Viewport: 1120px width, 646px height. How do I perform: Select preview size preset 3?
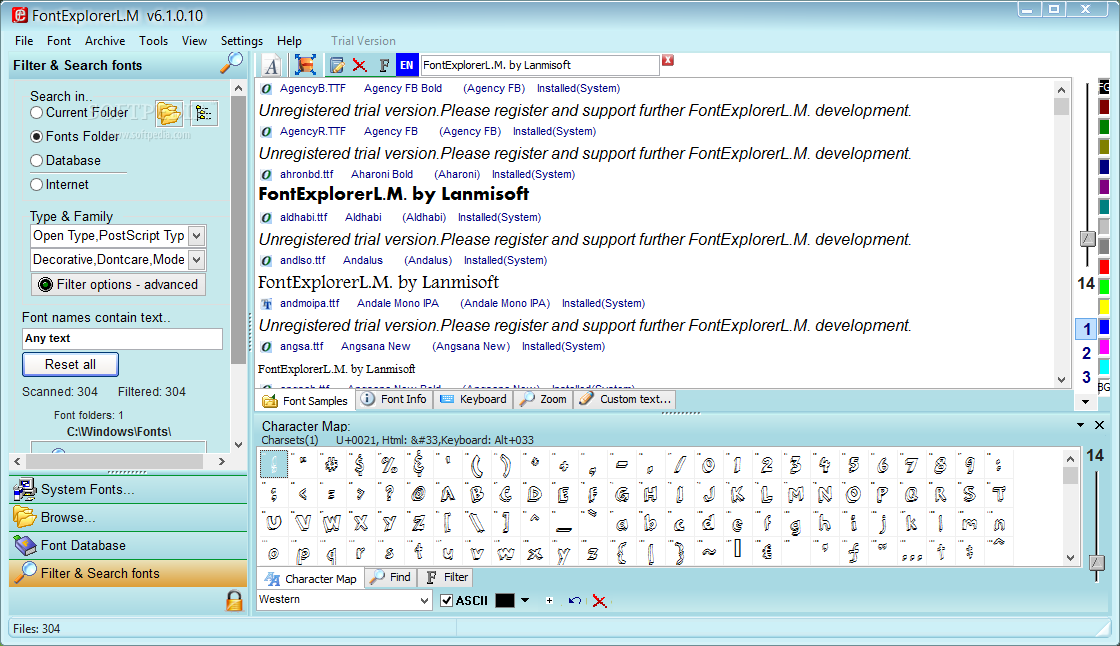(1086, 377)
